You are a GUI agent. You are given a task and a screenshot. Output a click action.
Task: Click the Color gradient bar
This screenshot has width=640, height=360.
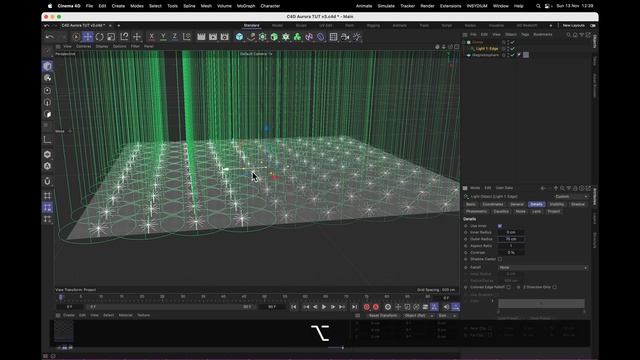541,304
